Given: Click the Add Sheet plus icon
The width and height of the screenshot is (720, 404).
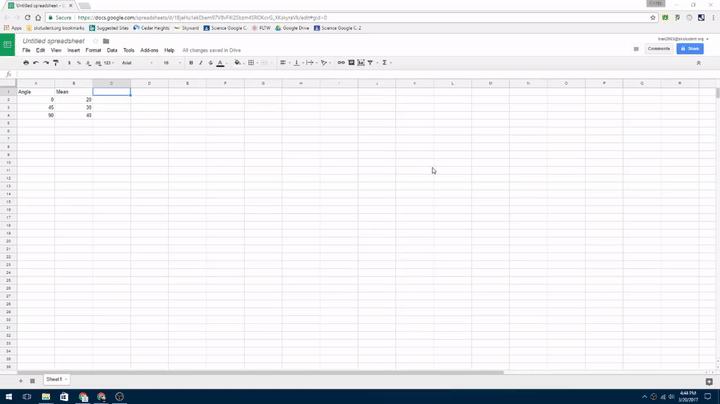Looking at the screenshot, I should click(20, 380).
